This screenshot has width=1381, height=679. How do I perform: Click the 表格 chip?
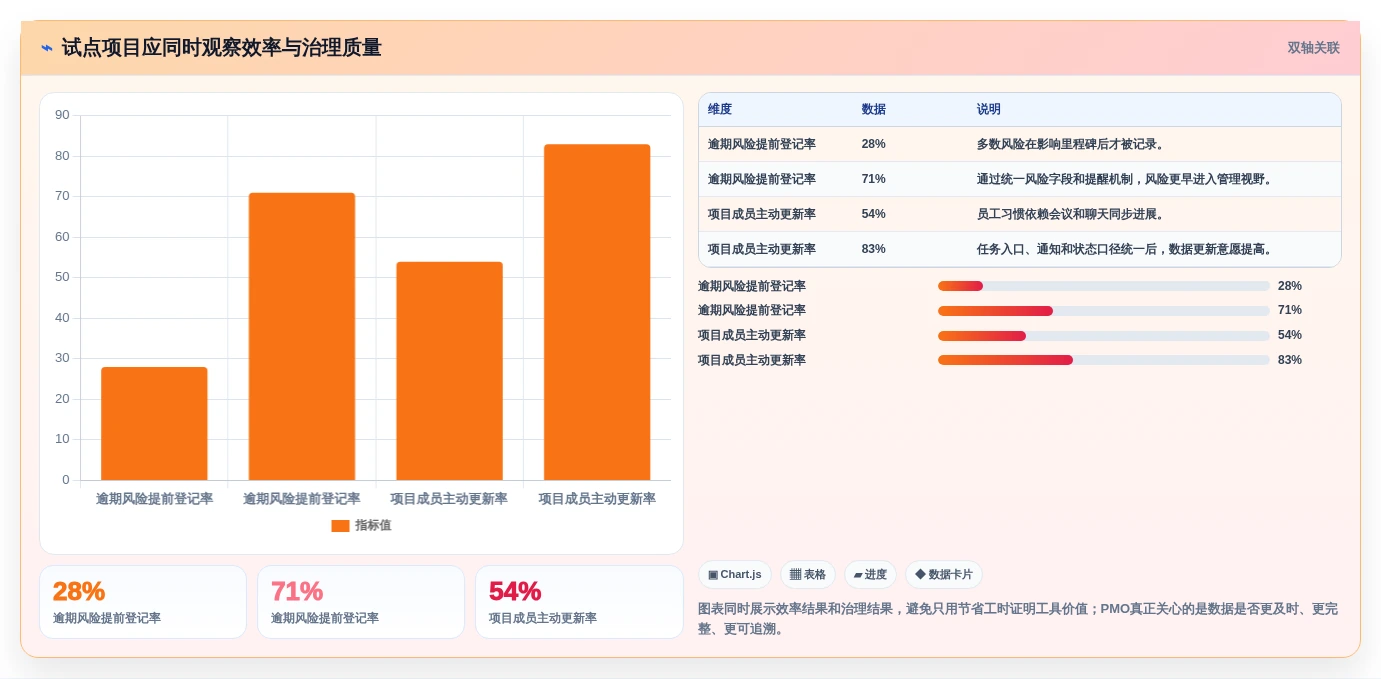pos(808,575)
